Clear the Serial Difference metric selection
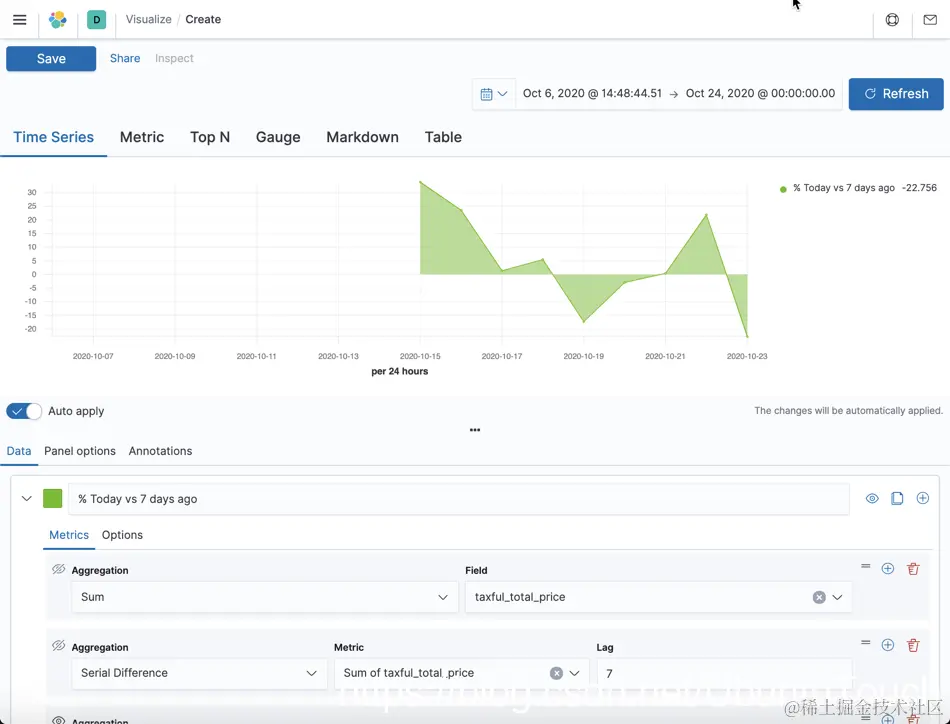 [556, 673]
